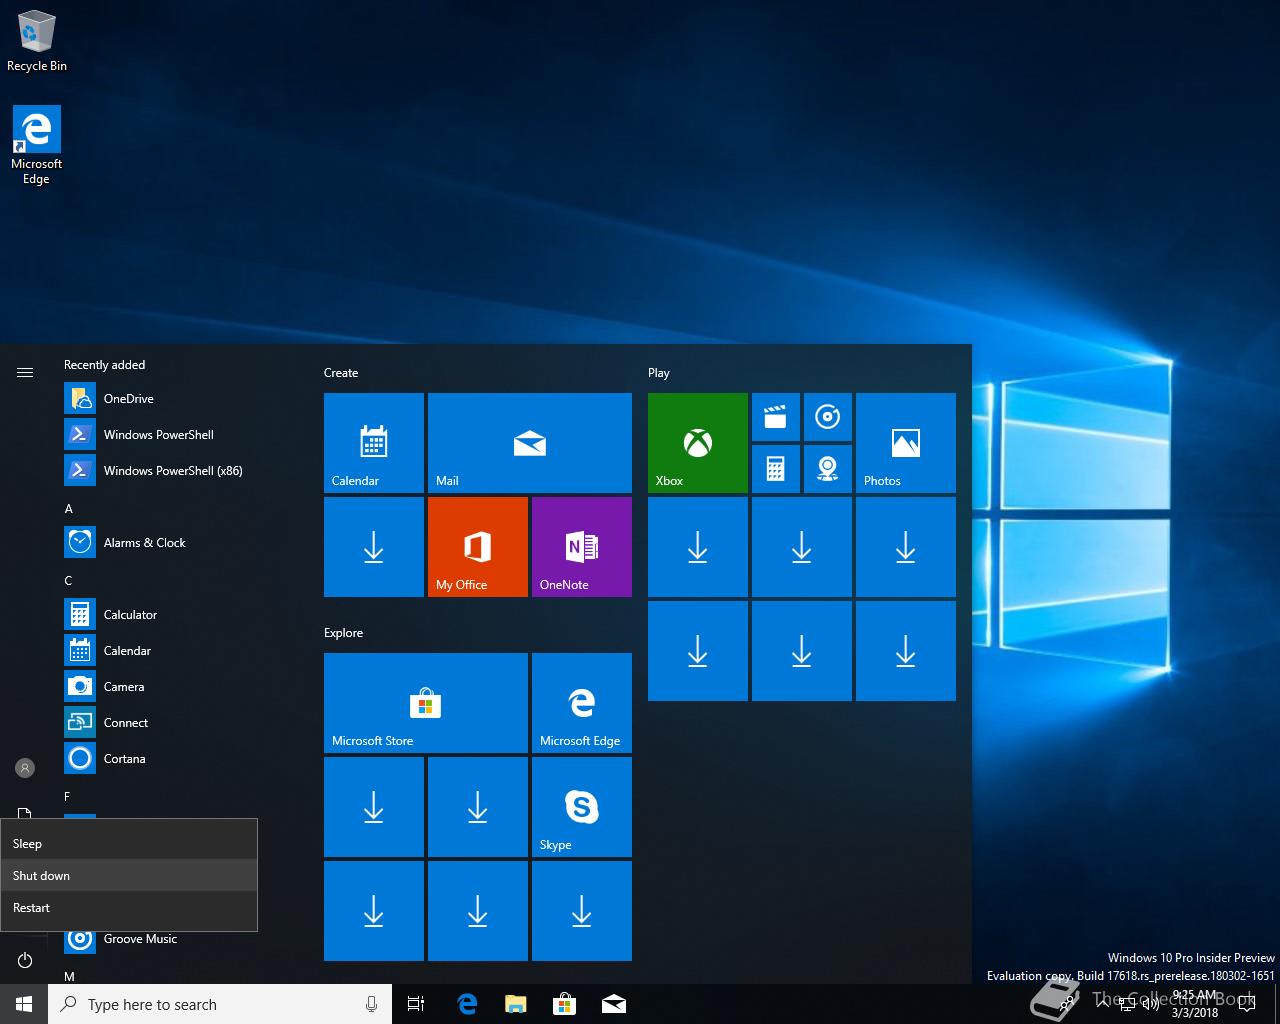
Task: Click the Power icon in Start rail
Action: tap(25, 960)
